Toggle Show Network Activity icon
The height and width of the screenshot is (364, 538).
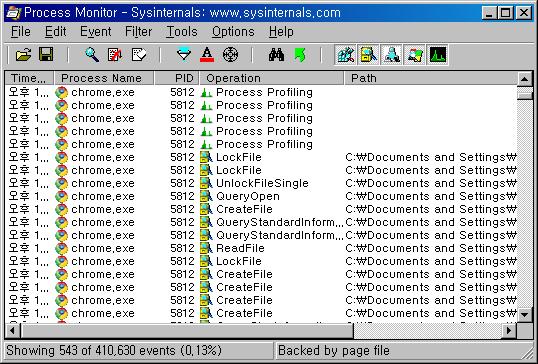click(391, 55)
